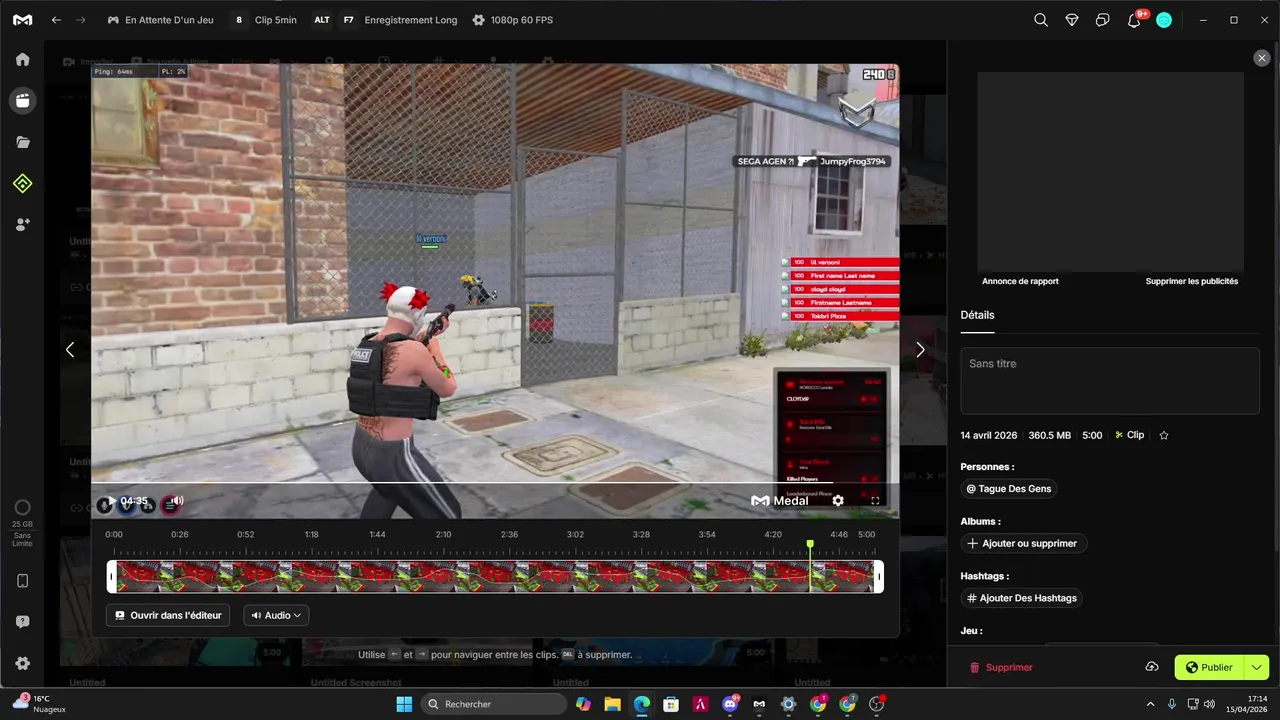Screen dimensions: 1280x720
Task: Open the notifications bell
Action: point(1134,20)
